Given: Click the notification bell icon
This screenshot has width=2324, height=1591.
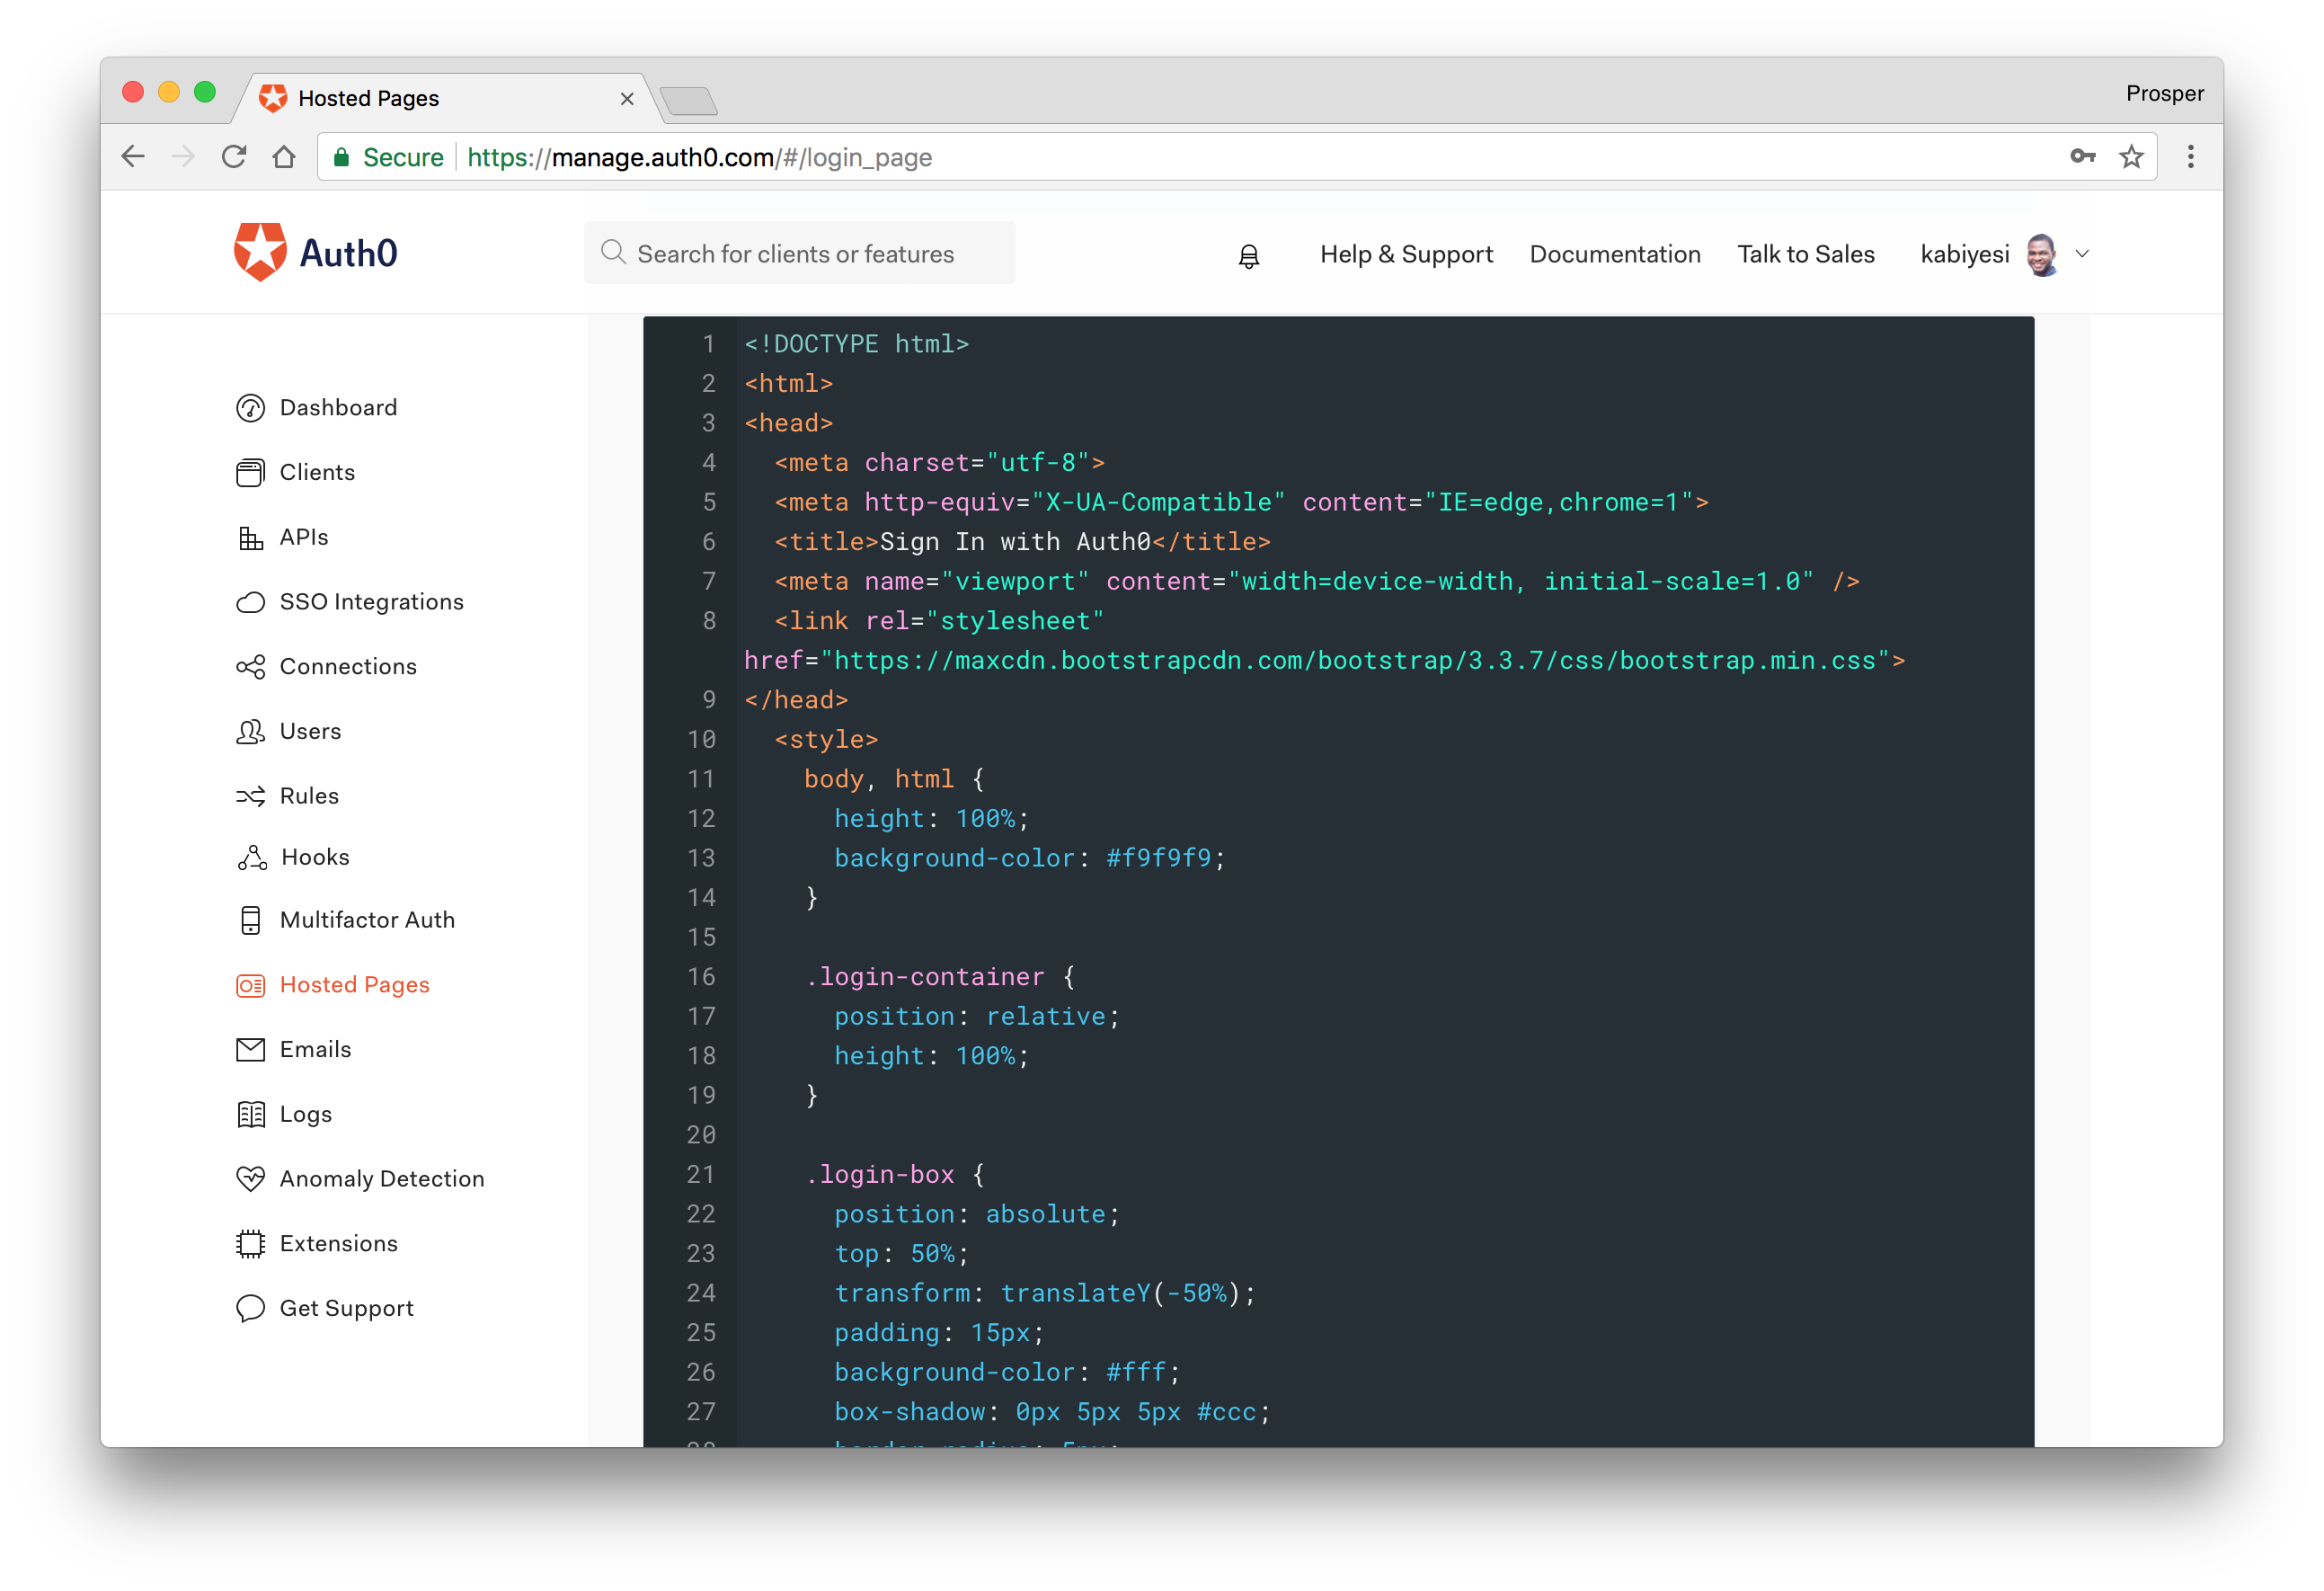Looking at the screenshot, I should coord(1249,256).
